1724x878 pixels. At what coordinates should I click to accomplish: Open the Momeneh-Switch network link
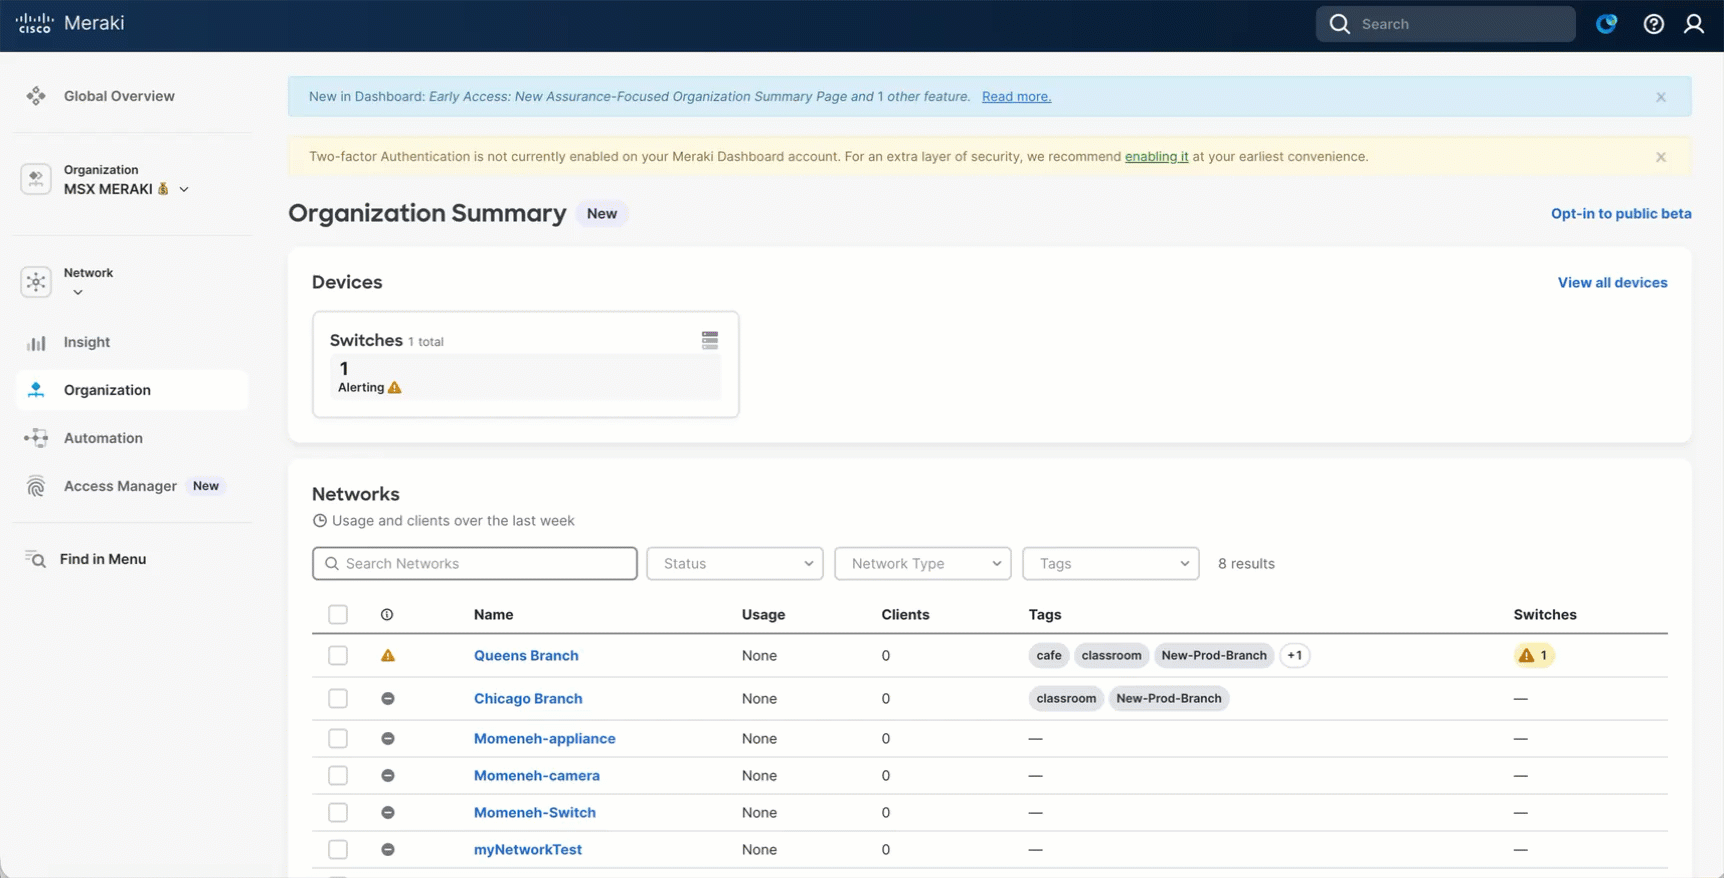pos(535,812)
